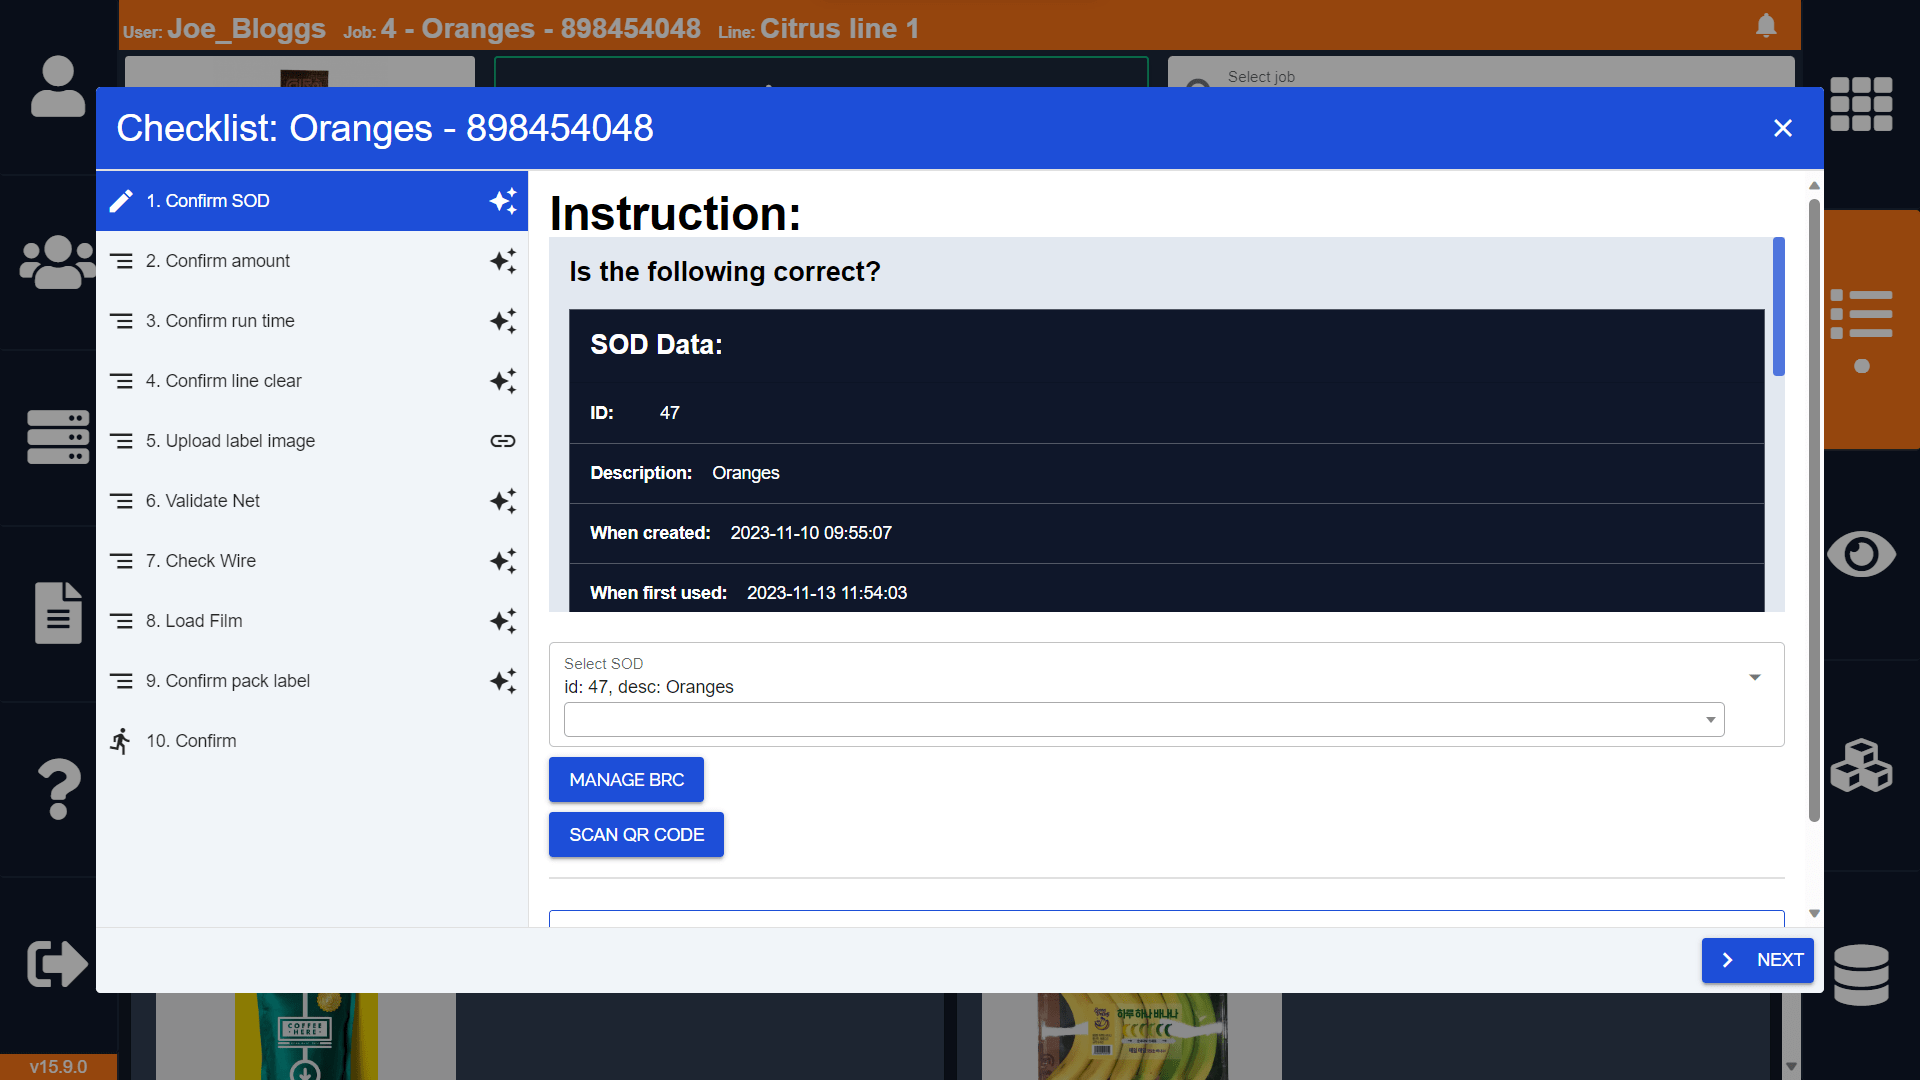The width and height of the screenshot is (1920, 1080).
Task: Click the eye view icon
Action: [x=1861, y=554]
